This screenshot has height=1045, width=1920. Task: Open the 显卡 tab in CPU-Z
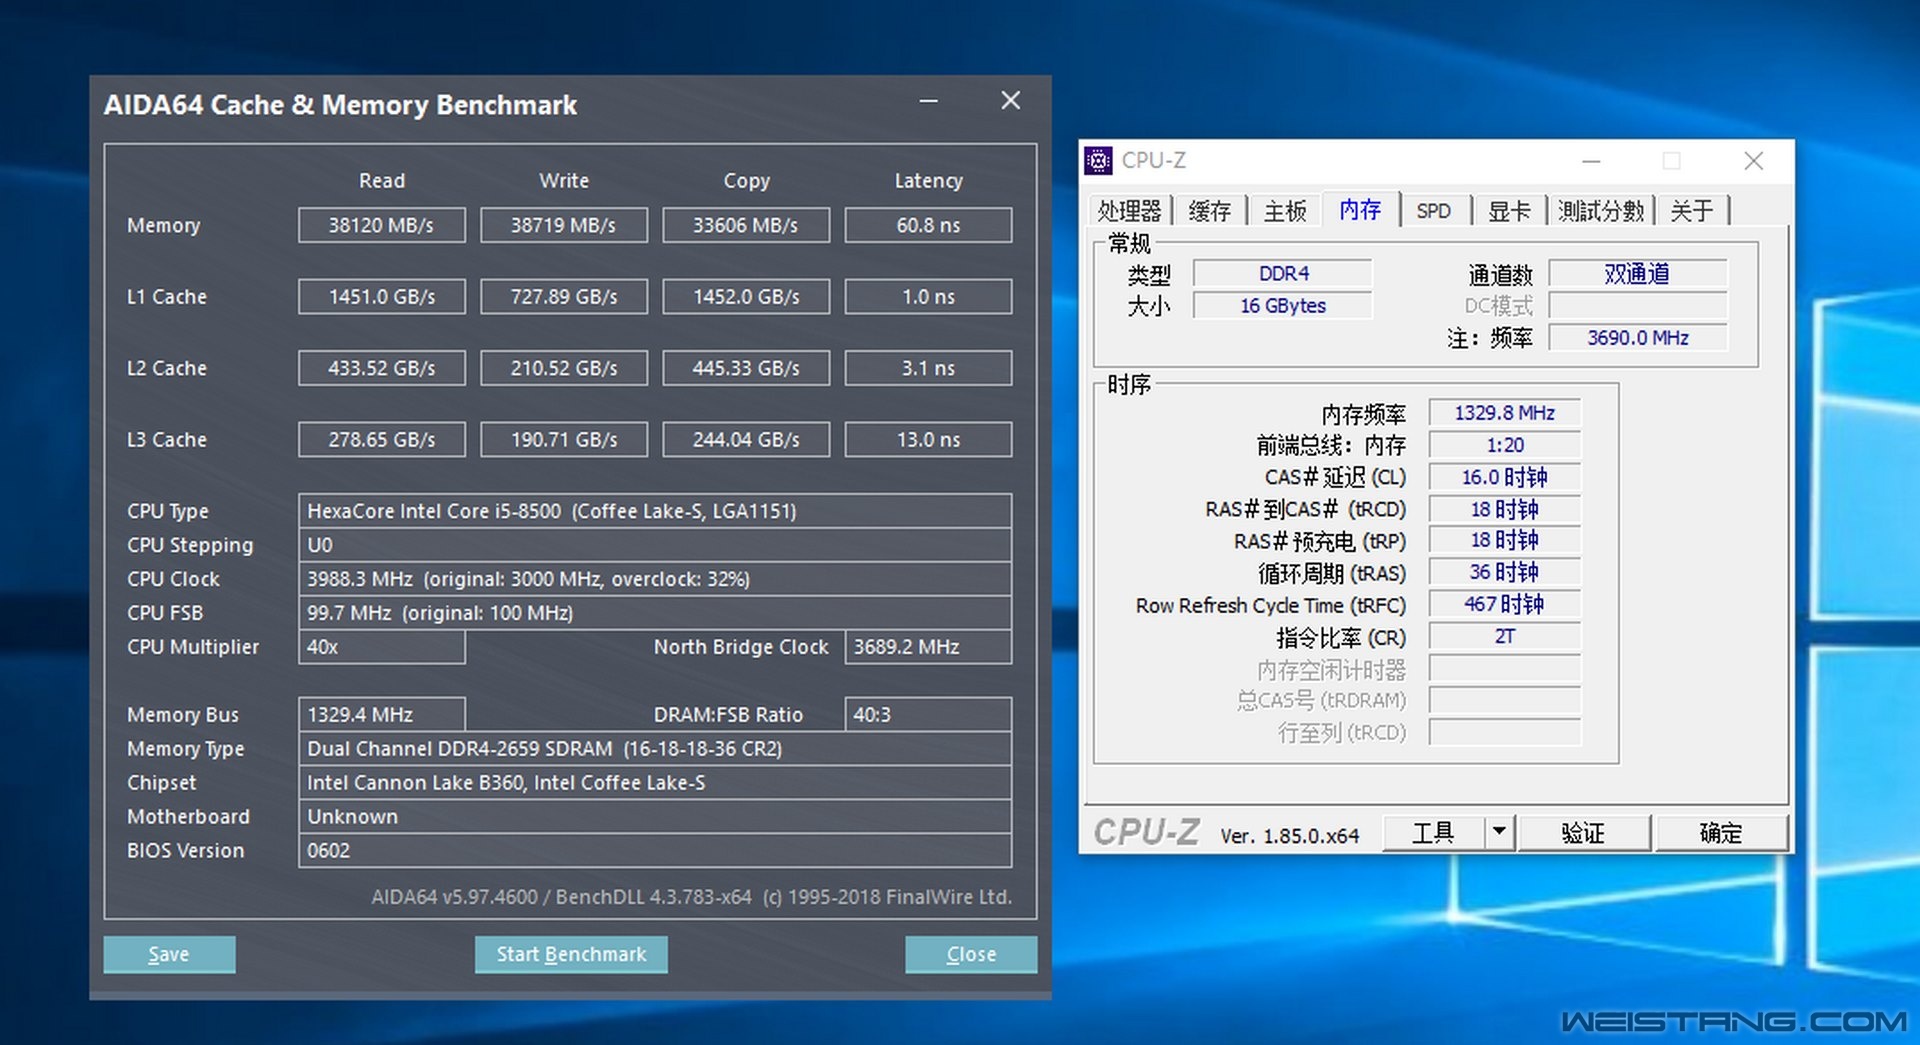[1509, 211]
